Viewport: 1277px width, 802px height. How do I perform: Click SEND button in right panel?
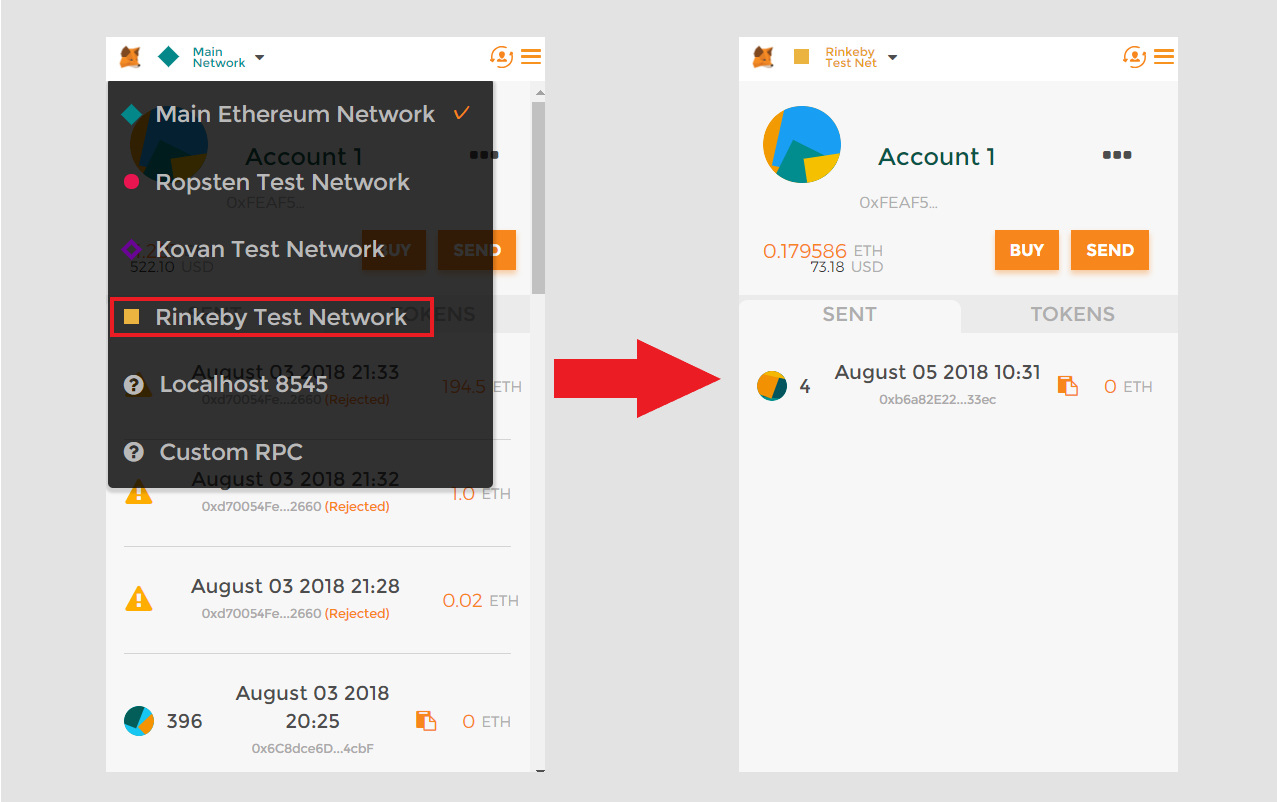[1110, 250]
